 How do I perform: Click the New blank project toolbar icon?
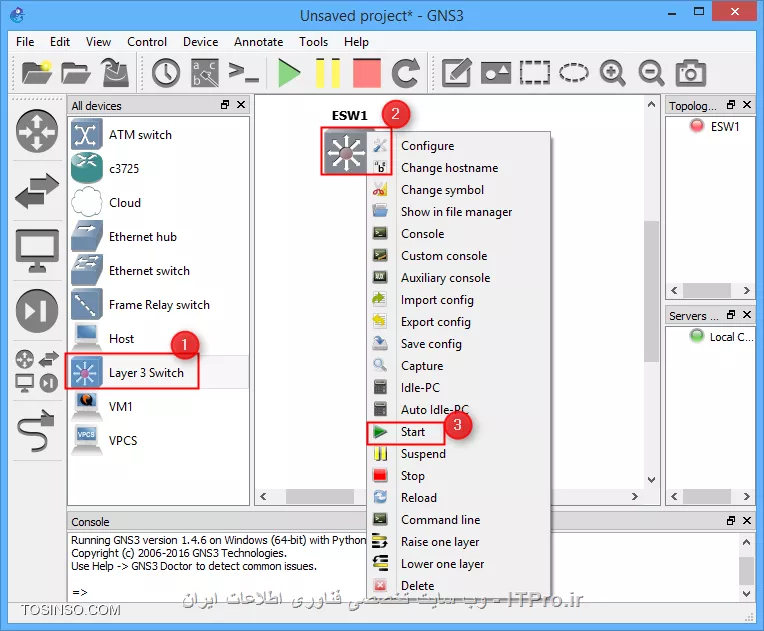pyautogui.click(x=37, y=73)
